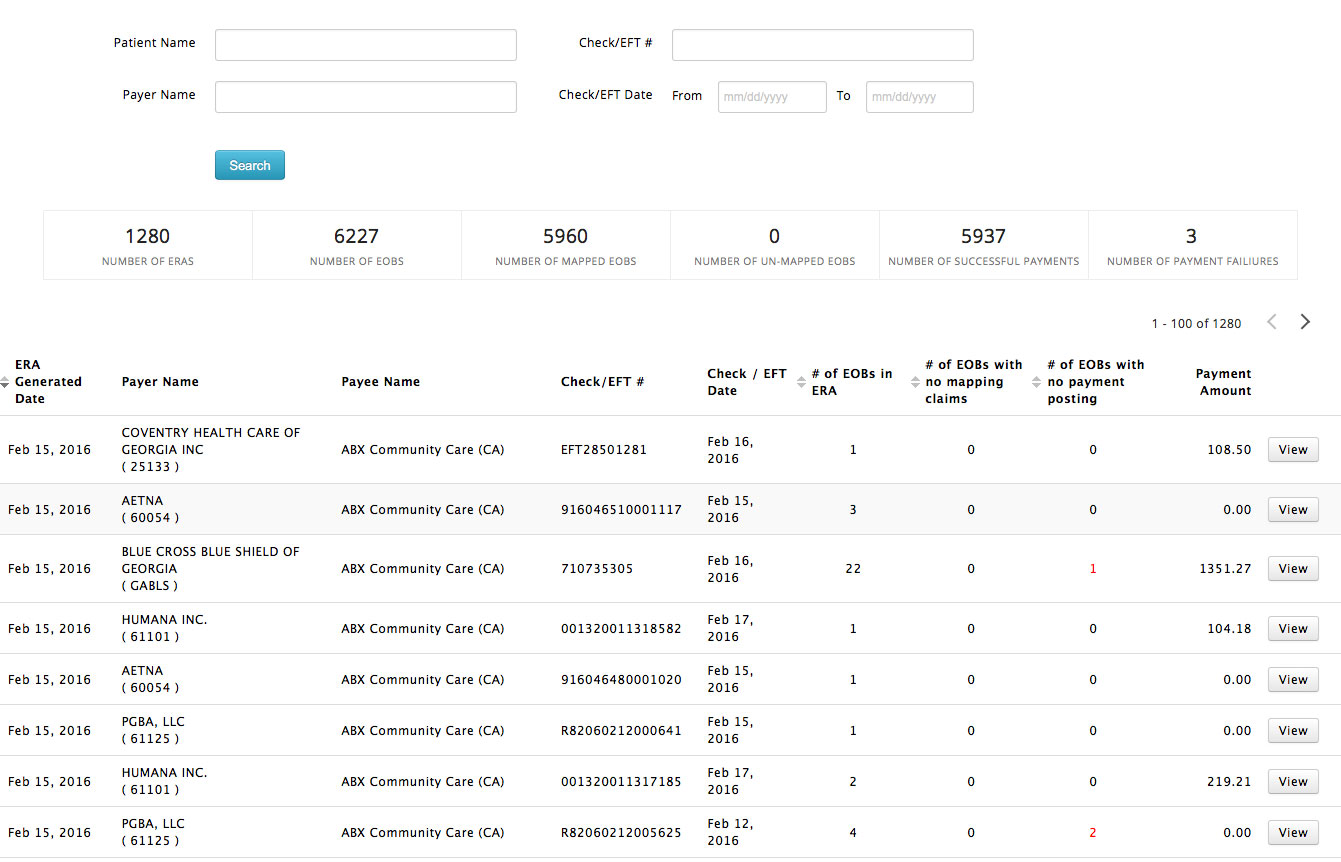The height and width of the screenshot is (862, 1341).
Task: Go to next page of ERA results
Action: pyautogui.click(x=1305, y=322)
